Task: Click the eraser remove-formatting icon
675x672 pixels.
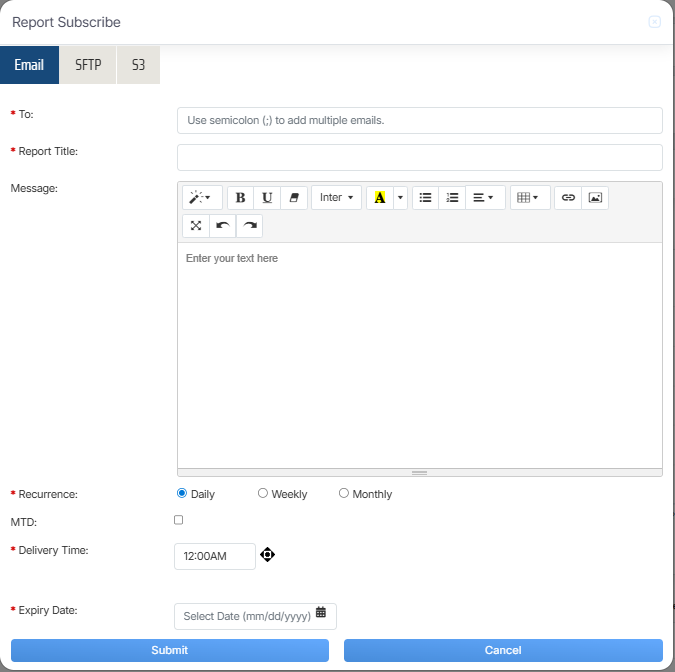Action: 294,198
